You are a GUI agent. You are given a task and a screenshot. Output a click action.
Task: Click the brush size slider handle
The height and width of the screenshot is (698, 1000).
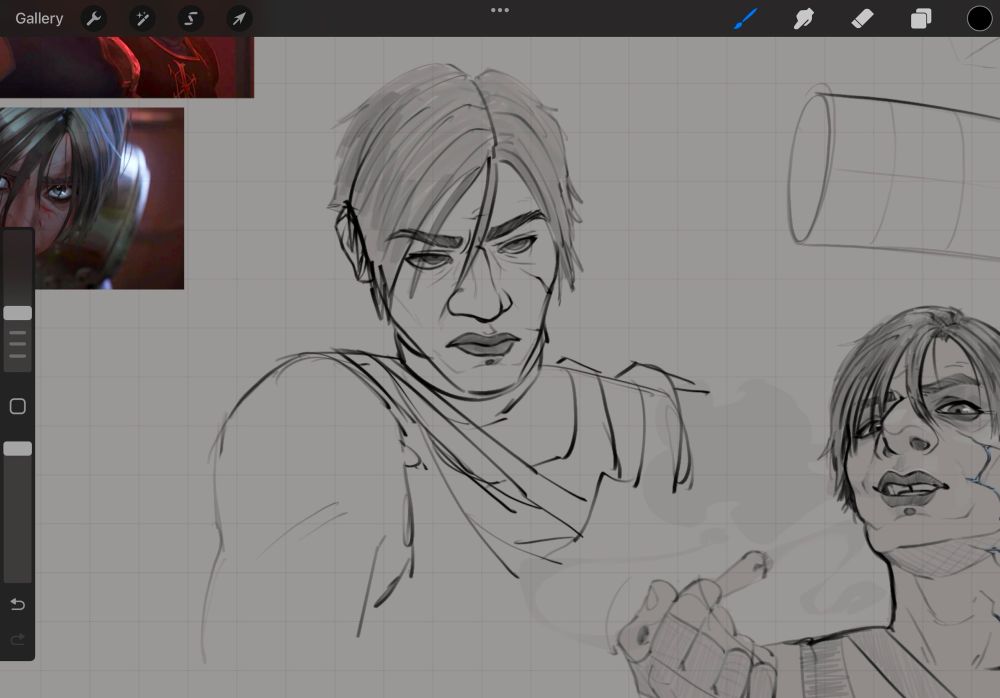tap(17, 313)
